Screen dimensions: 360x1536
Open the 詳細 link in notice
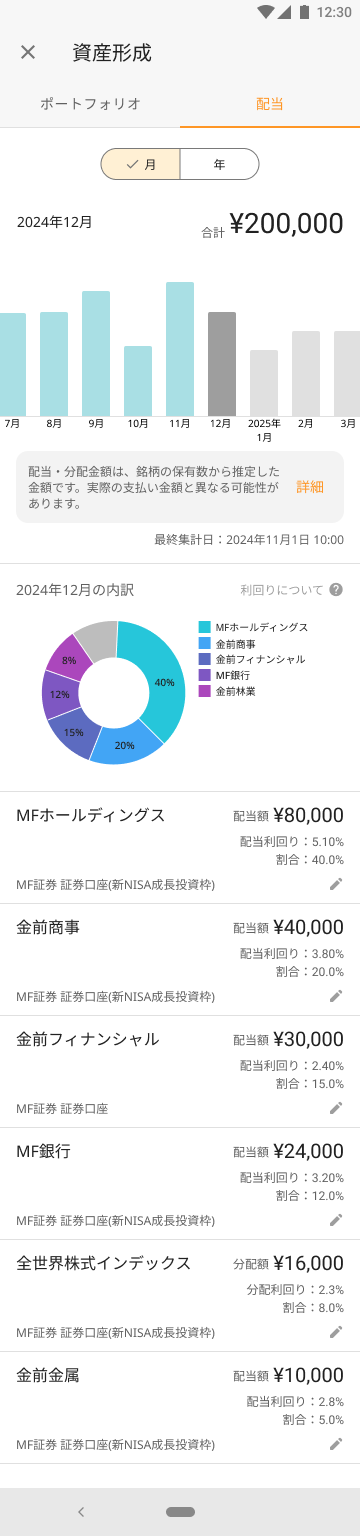pyautogui.click(x=310, y=487)
